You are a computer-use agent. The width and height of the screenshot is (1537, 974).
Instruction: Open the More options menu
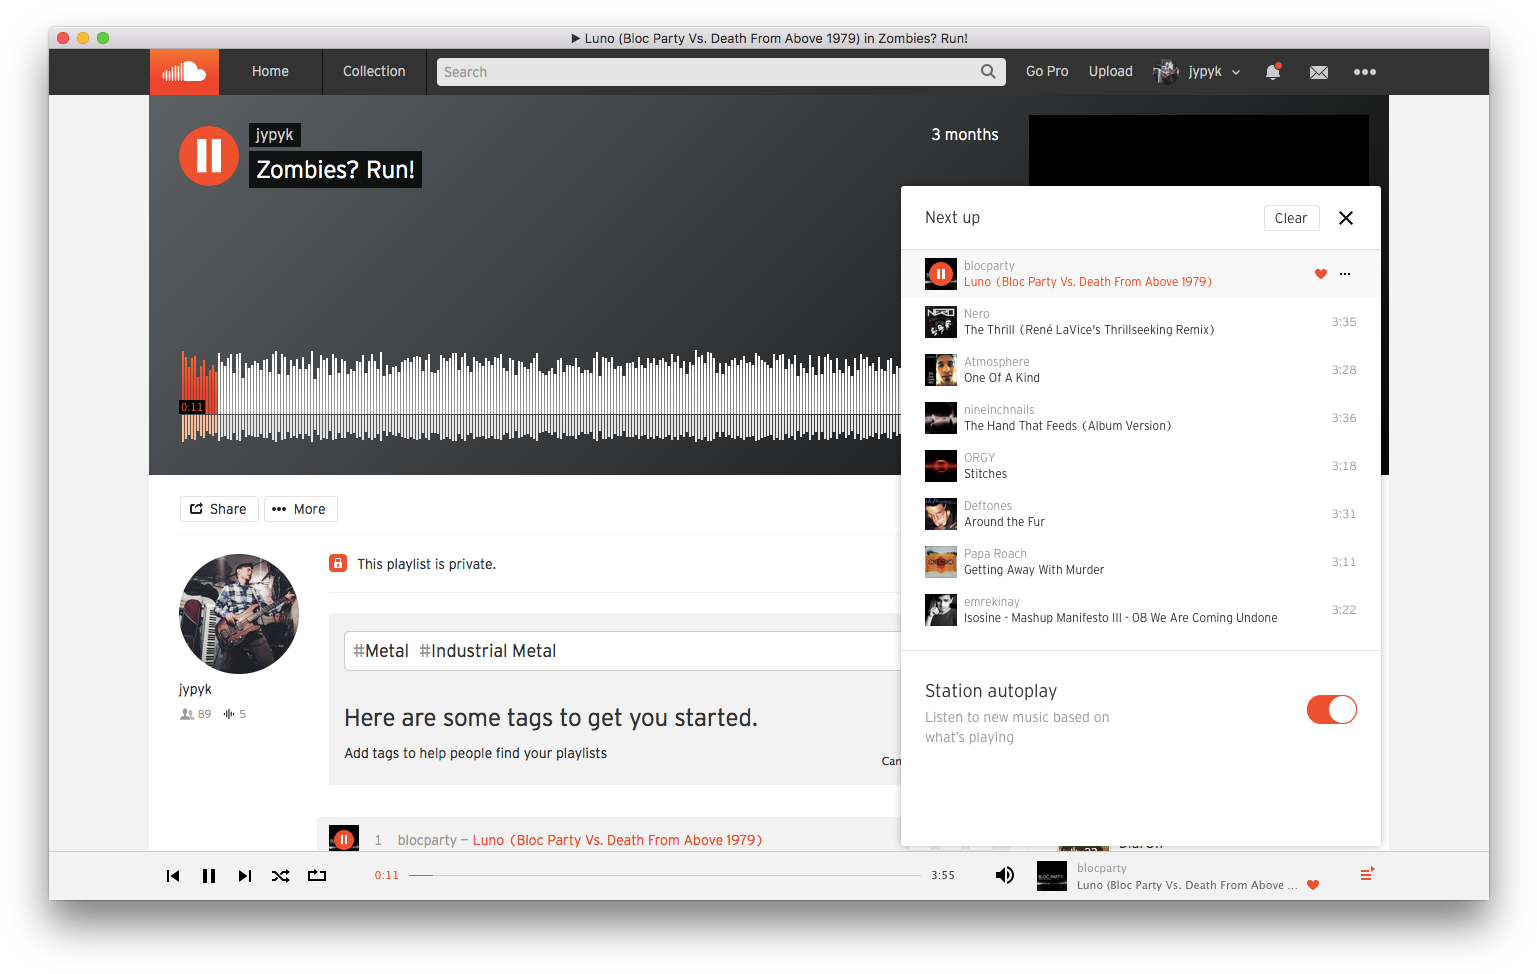coord(300,509)
